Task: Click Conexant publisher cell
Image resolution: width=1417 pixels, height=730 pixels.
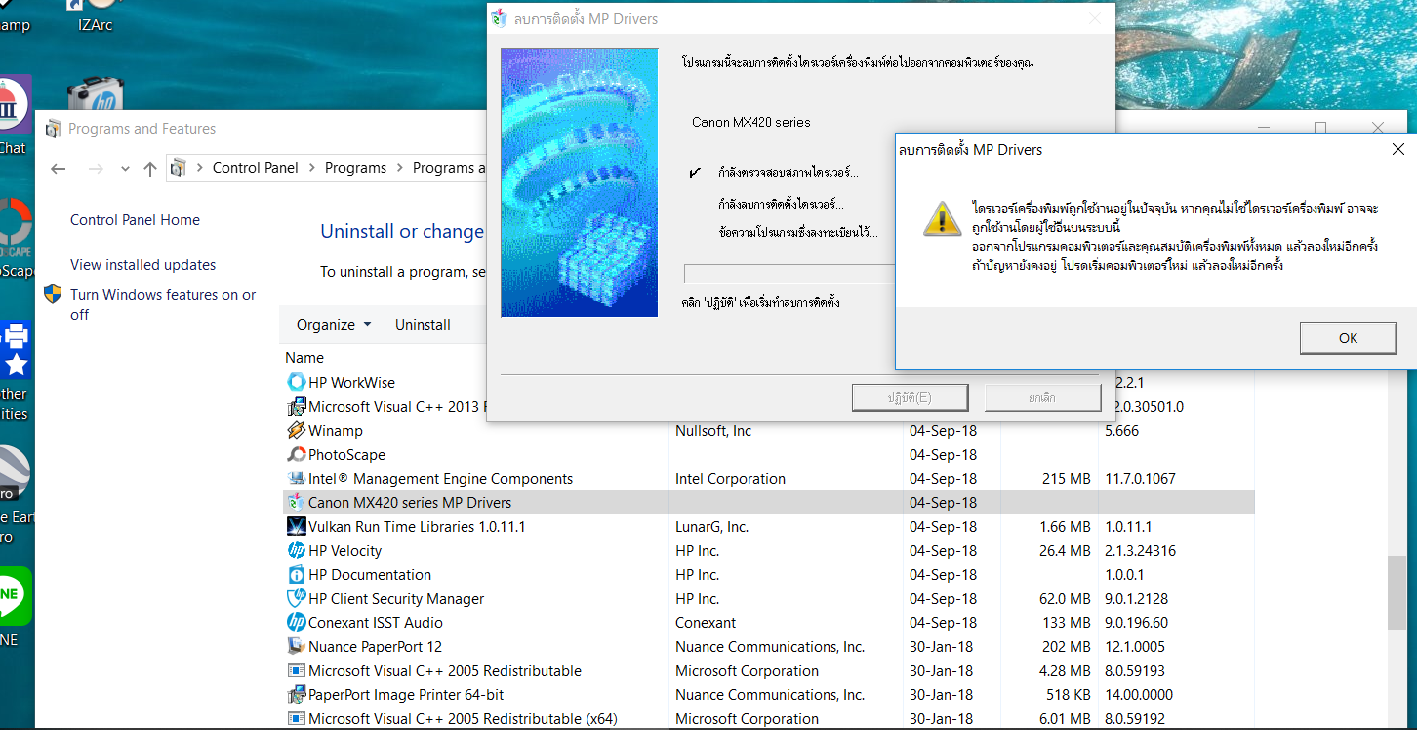Action: pyautogui.click(x=705, y=622)
